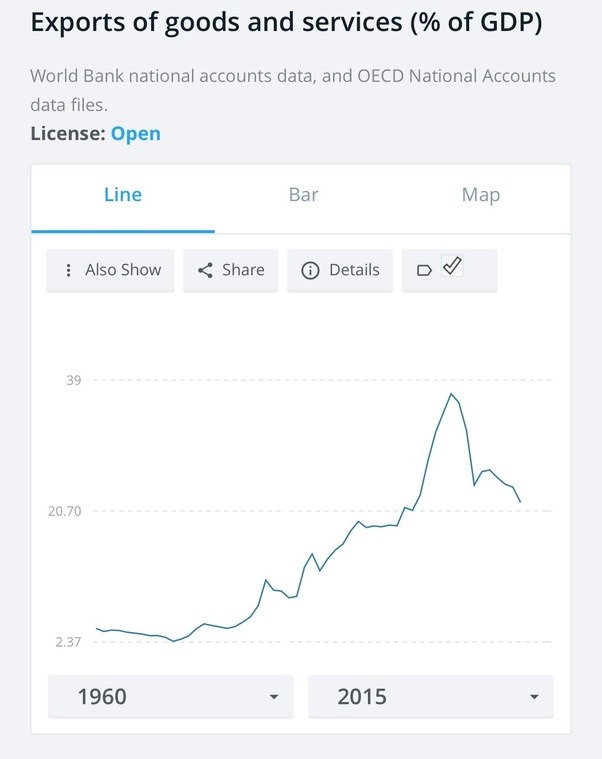Open the Details button

point(340,270)
